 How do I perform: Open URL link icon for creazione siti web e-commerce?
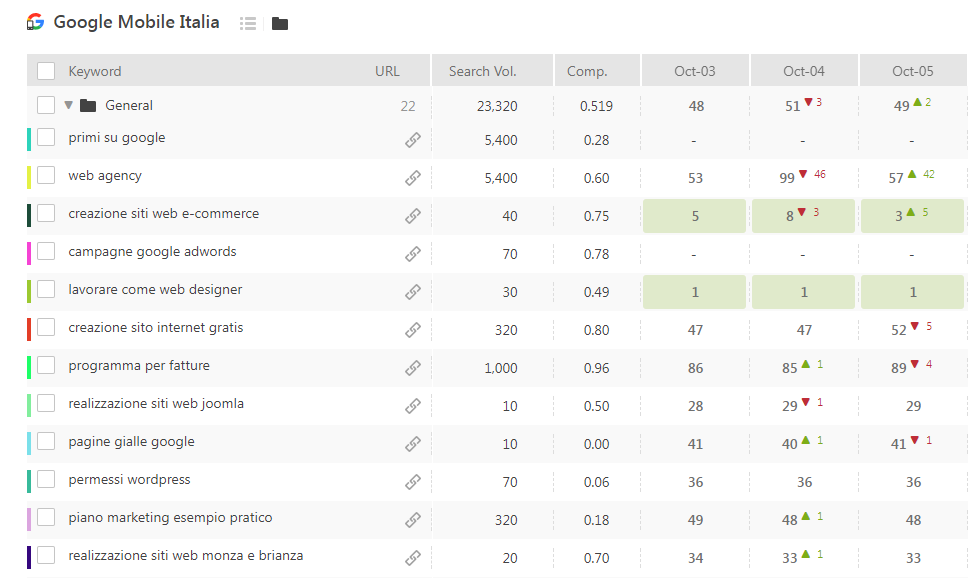pyautogui.click(x=412, y=216)
